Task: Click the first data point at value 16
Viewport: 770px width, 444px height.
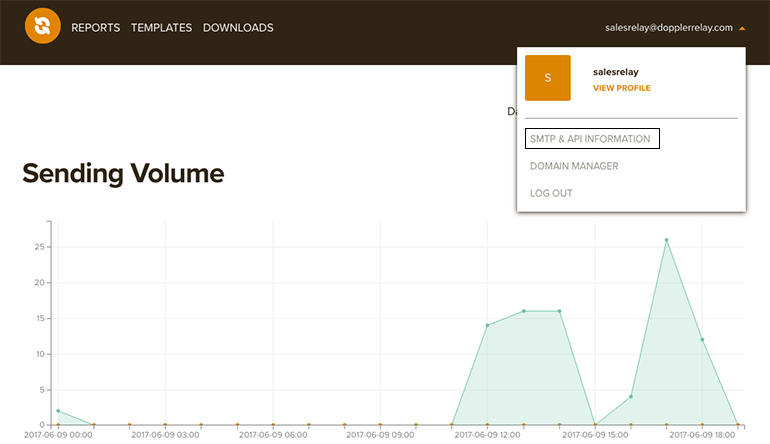Action: (523, 311)
